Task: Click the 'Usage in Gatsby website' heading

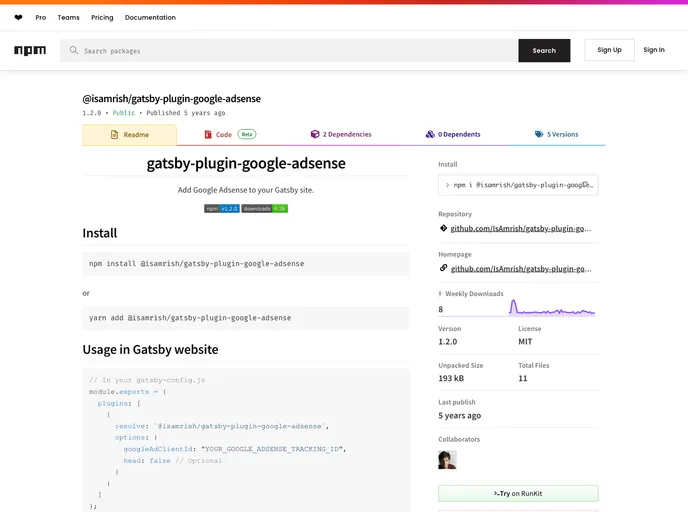Action: pyautogui.click(x=150, y=350)
